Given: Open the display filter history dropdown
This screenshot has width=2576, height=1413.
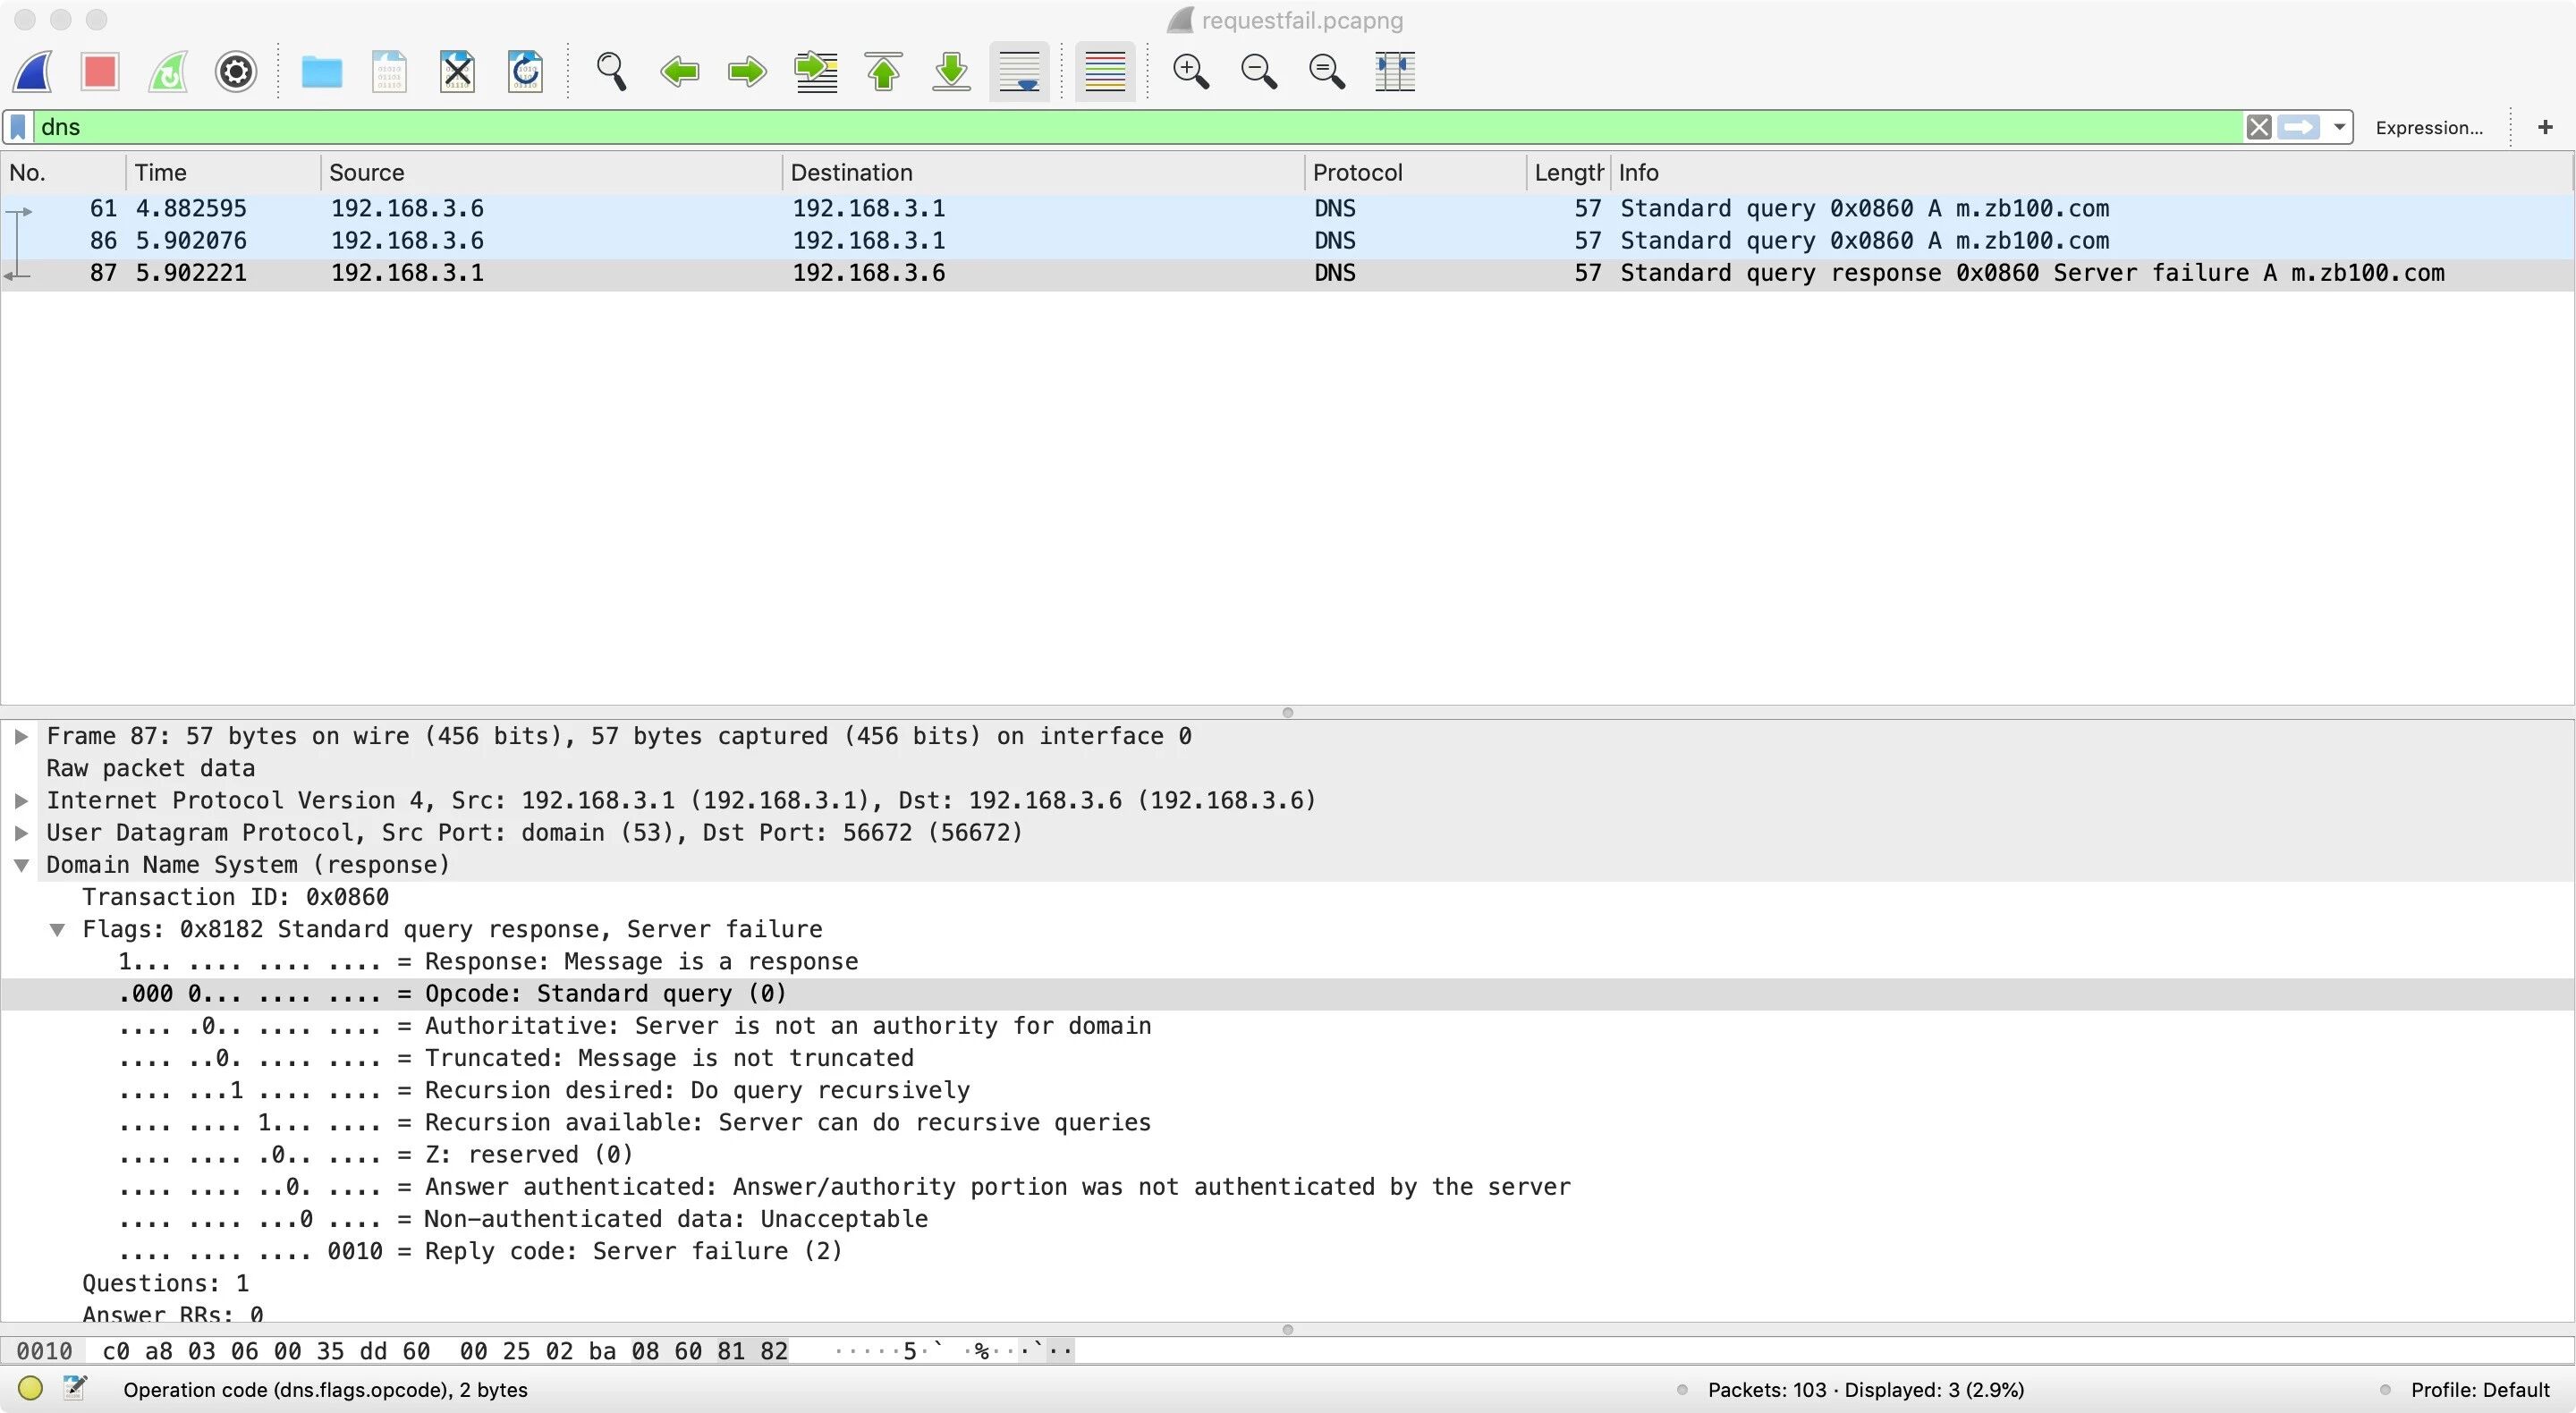Looking at the screenshot, I should [x=2339, y=127].
